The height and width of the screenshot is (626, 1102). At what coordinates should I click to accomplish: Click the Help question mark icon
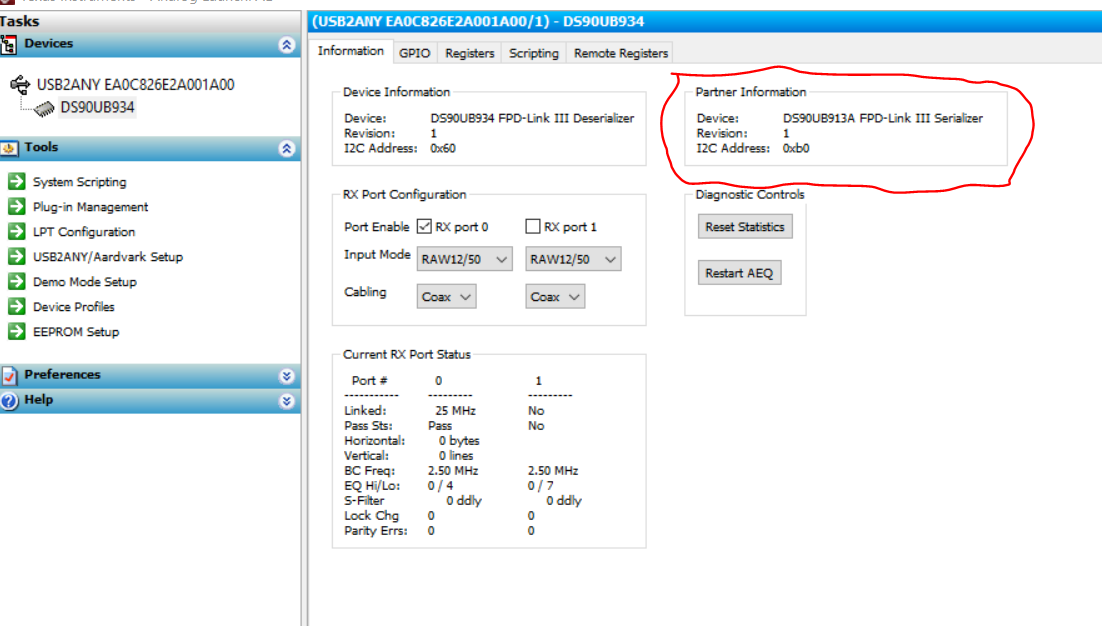9,400
